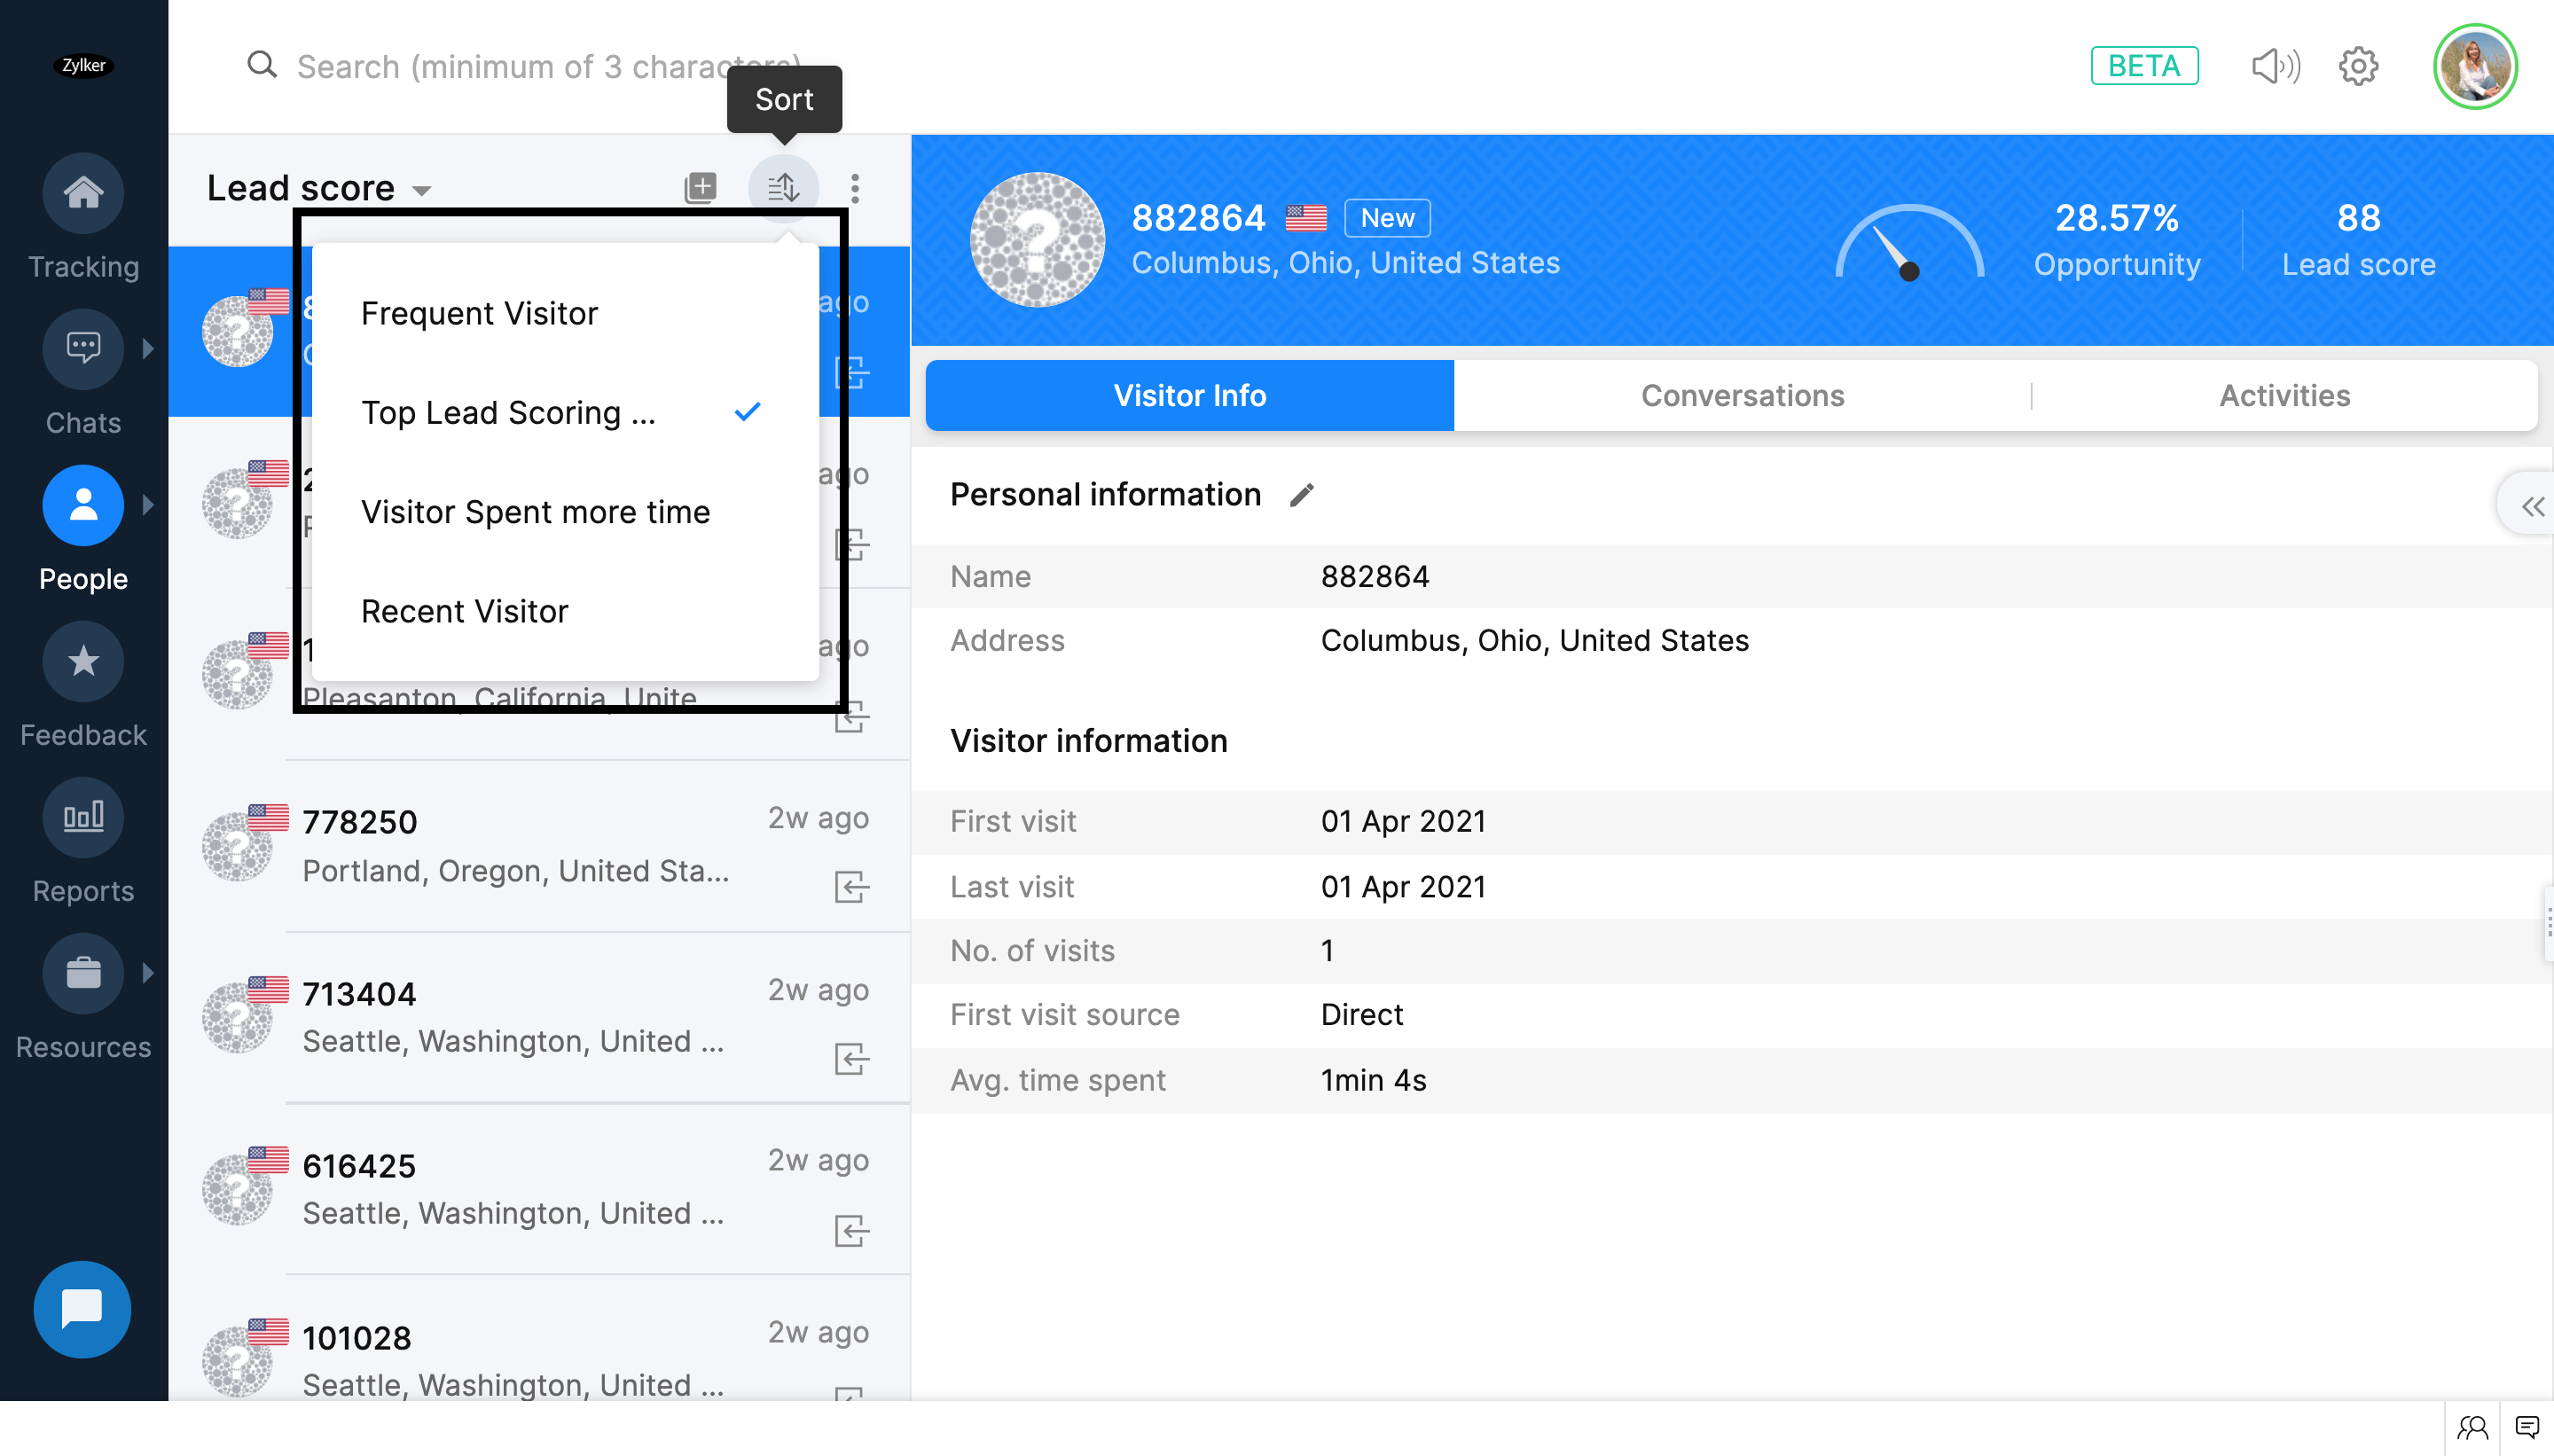
Task: Click the BETA button
Action: 2144,66
